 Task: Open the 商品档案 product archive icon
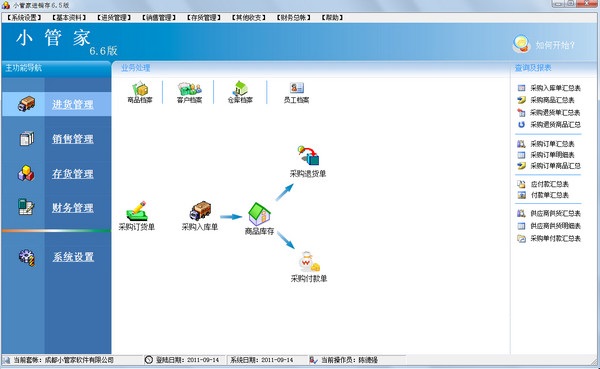point(140,89)
